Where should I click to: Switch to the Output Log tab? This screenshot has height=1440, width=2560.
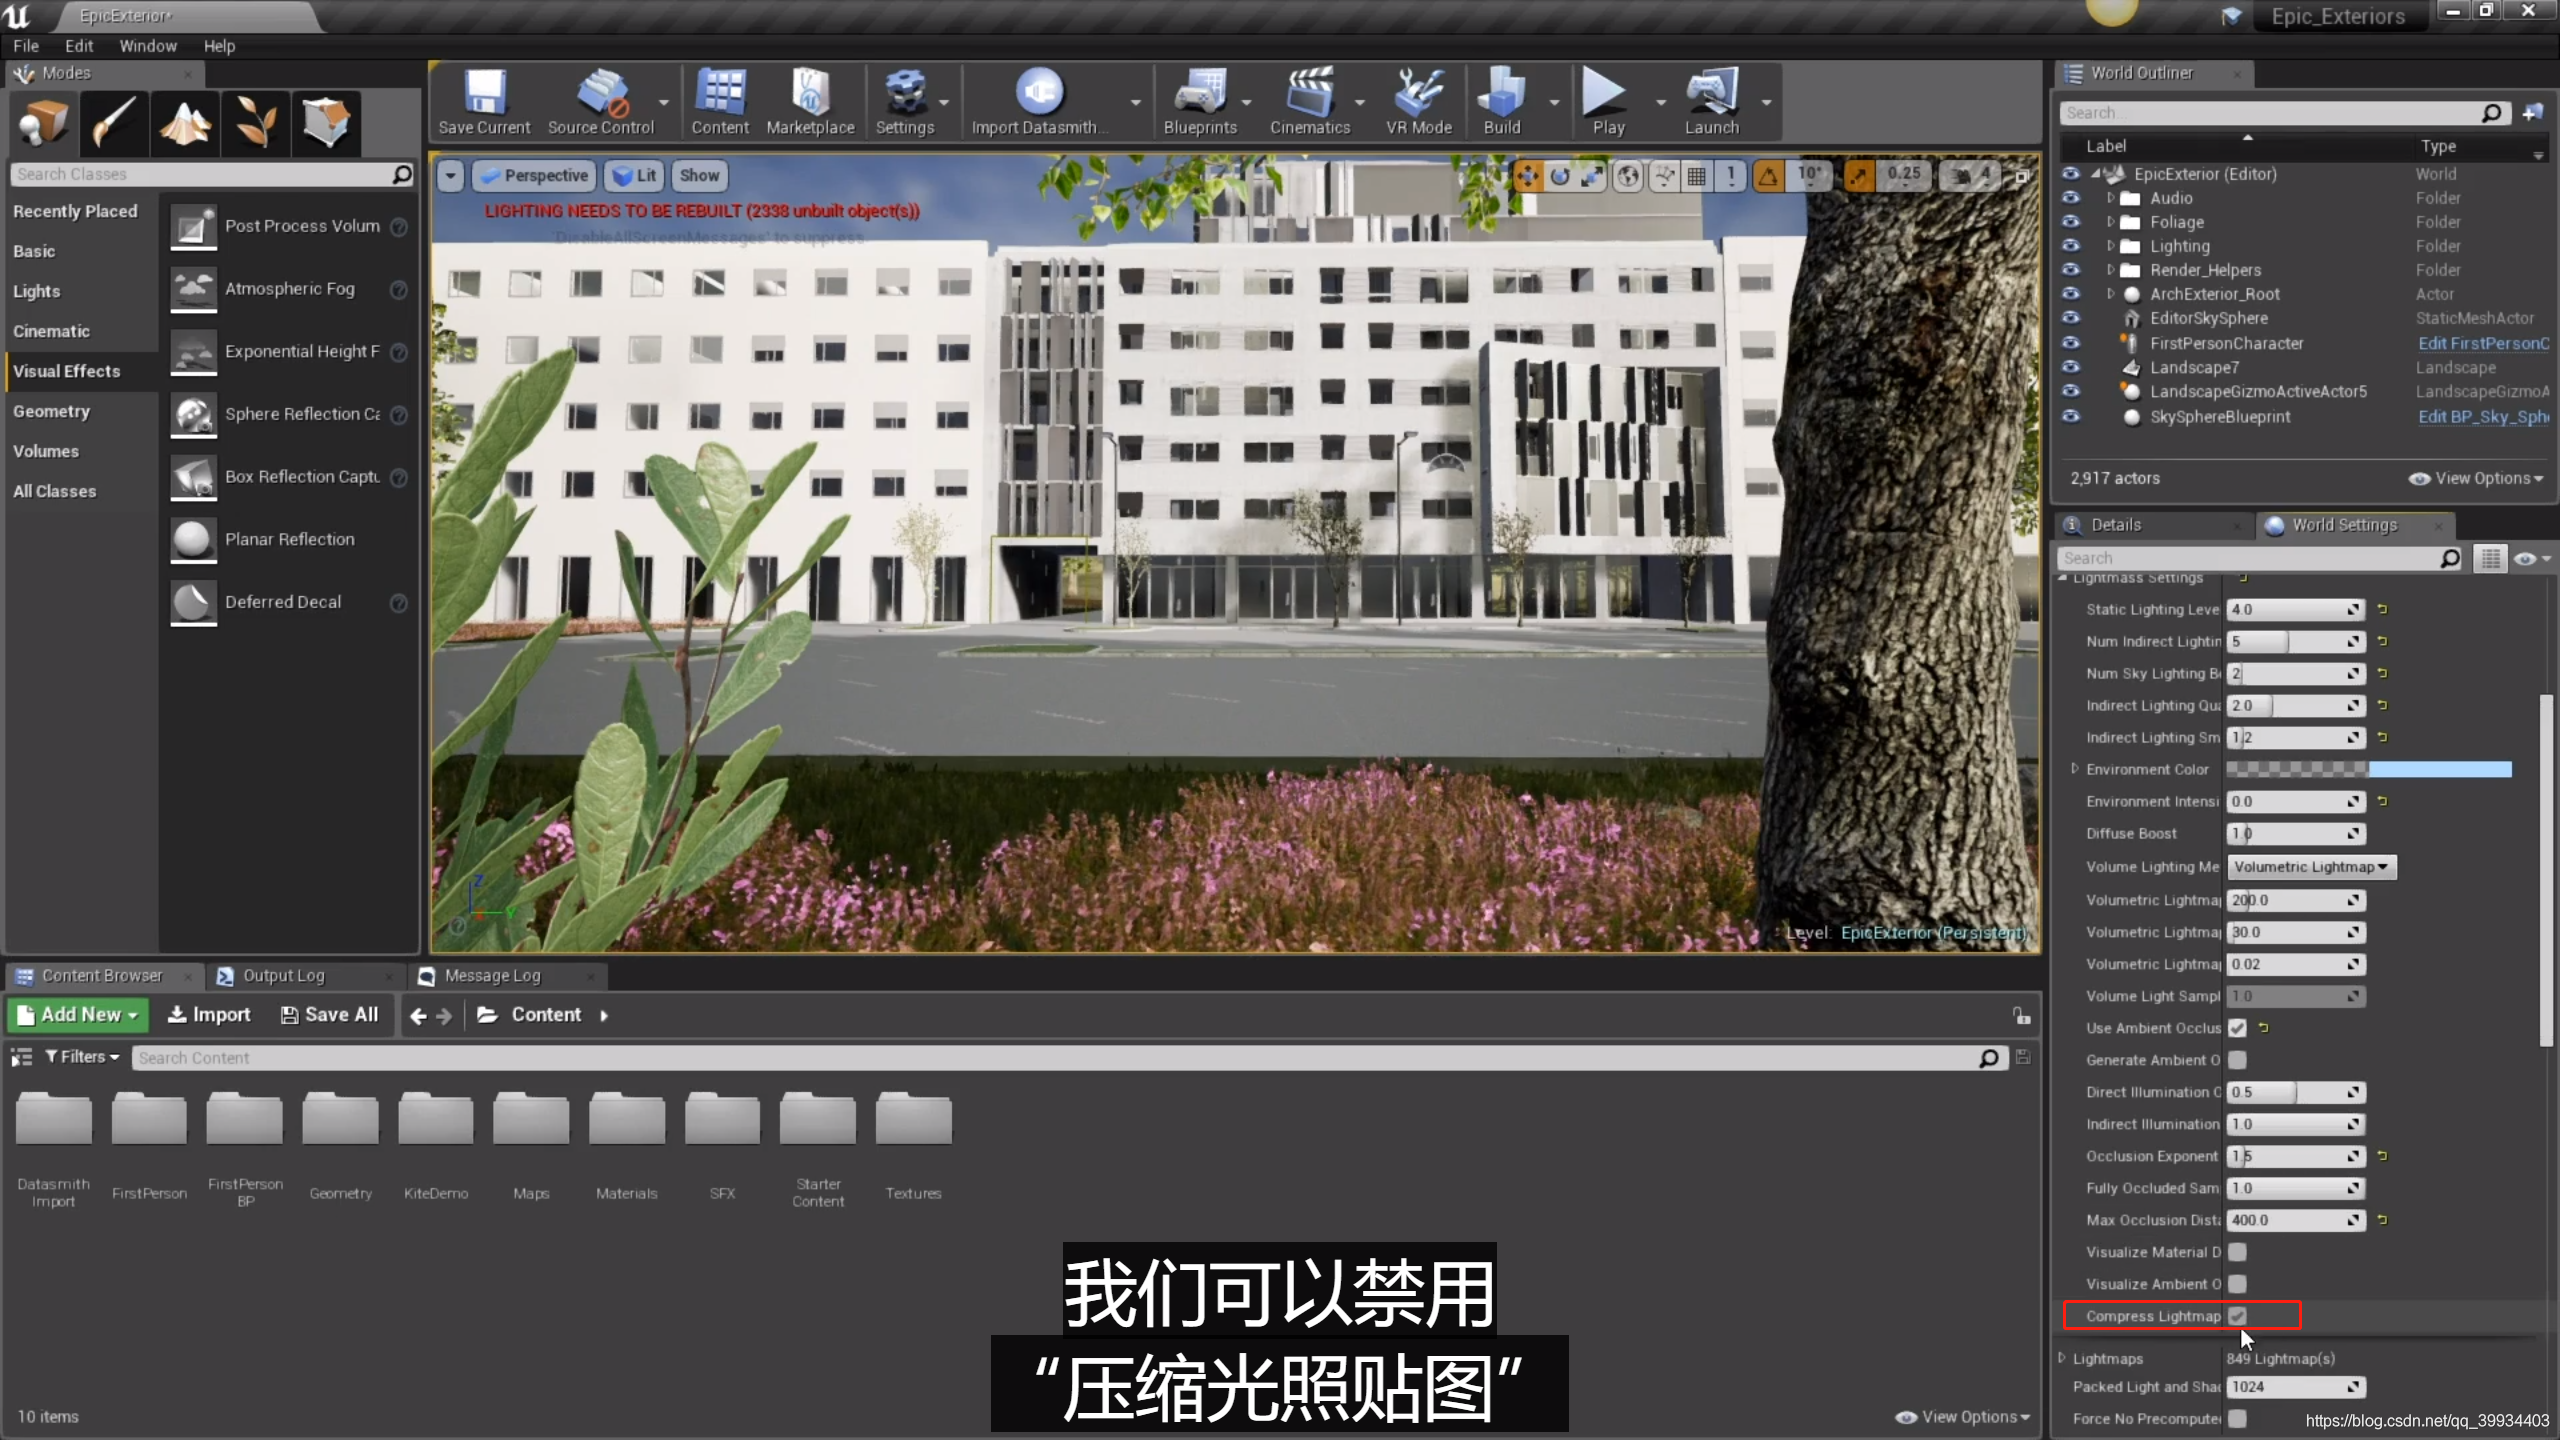[283, 975]
